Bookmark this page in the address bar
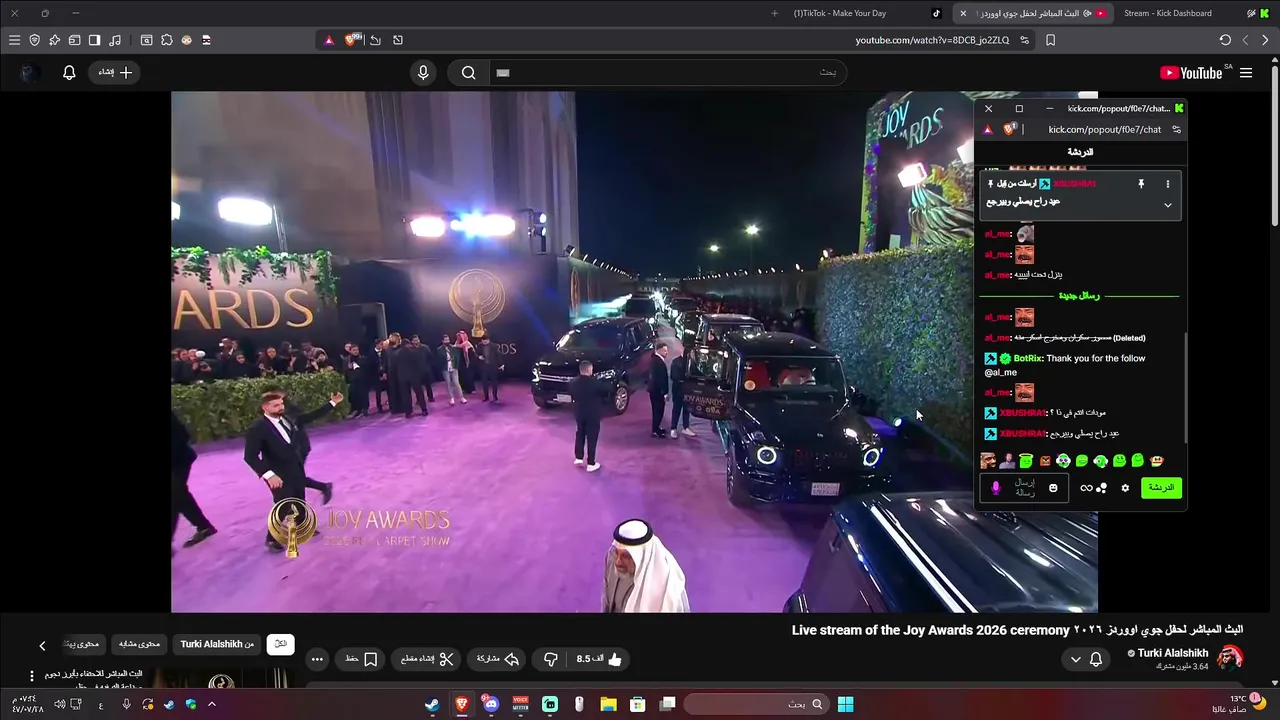 1050,40
